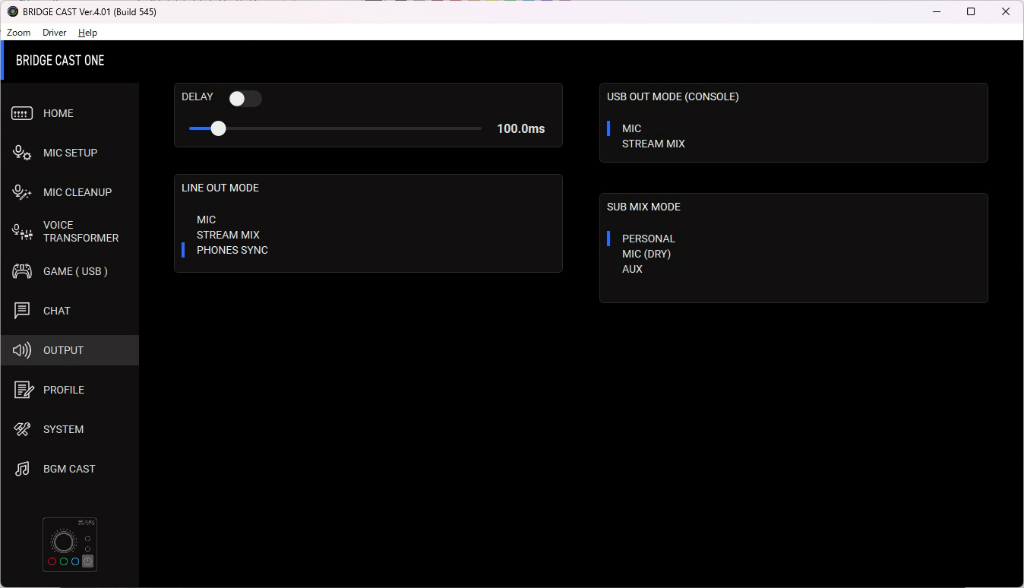This screenshot has width=1024, height=588.
Task: Open the Help menu
Action: tap(88, 33)
